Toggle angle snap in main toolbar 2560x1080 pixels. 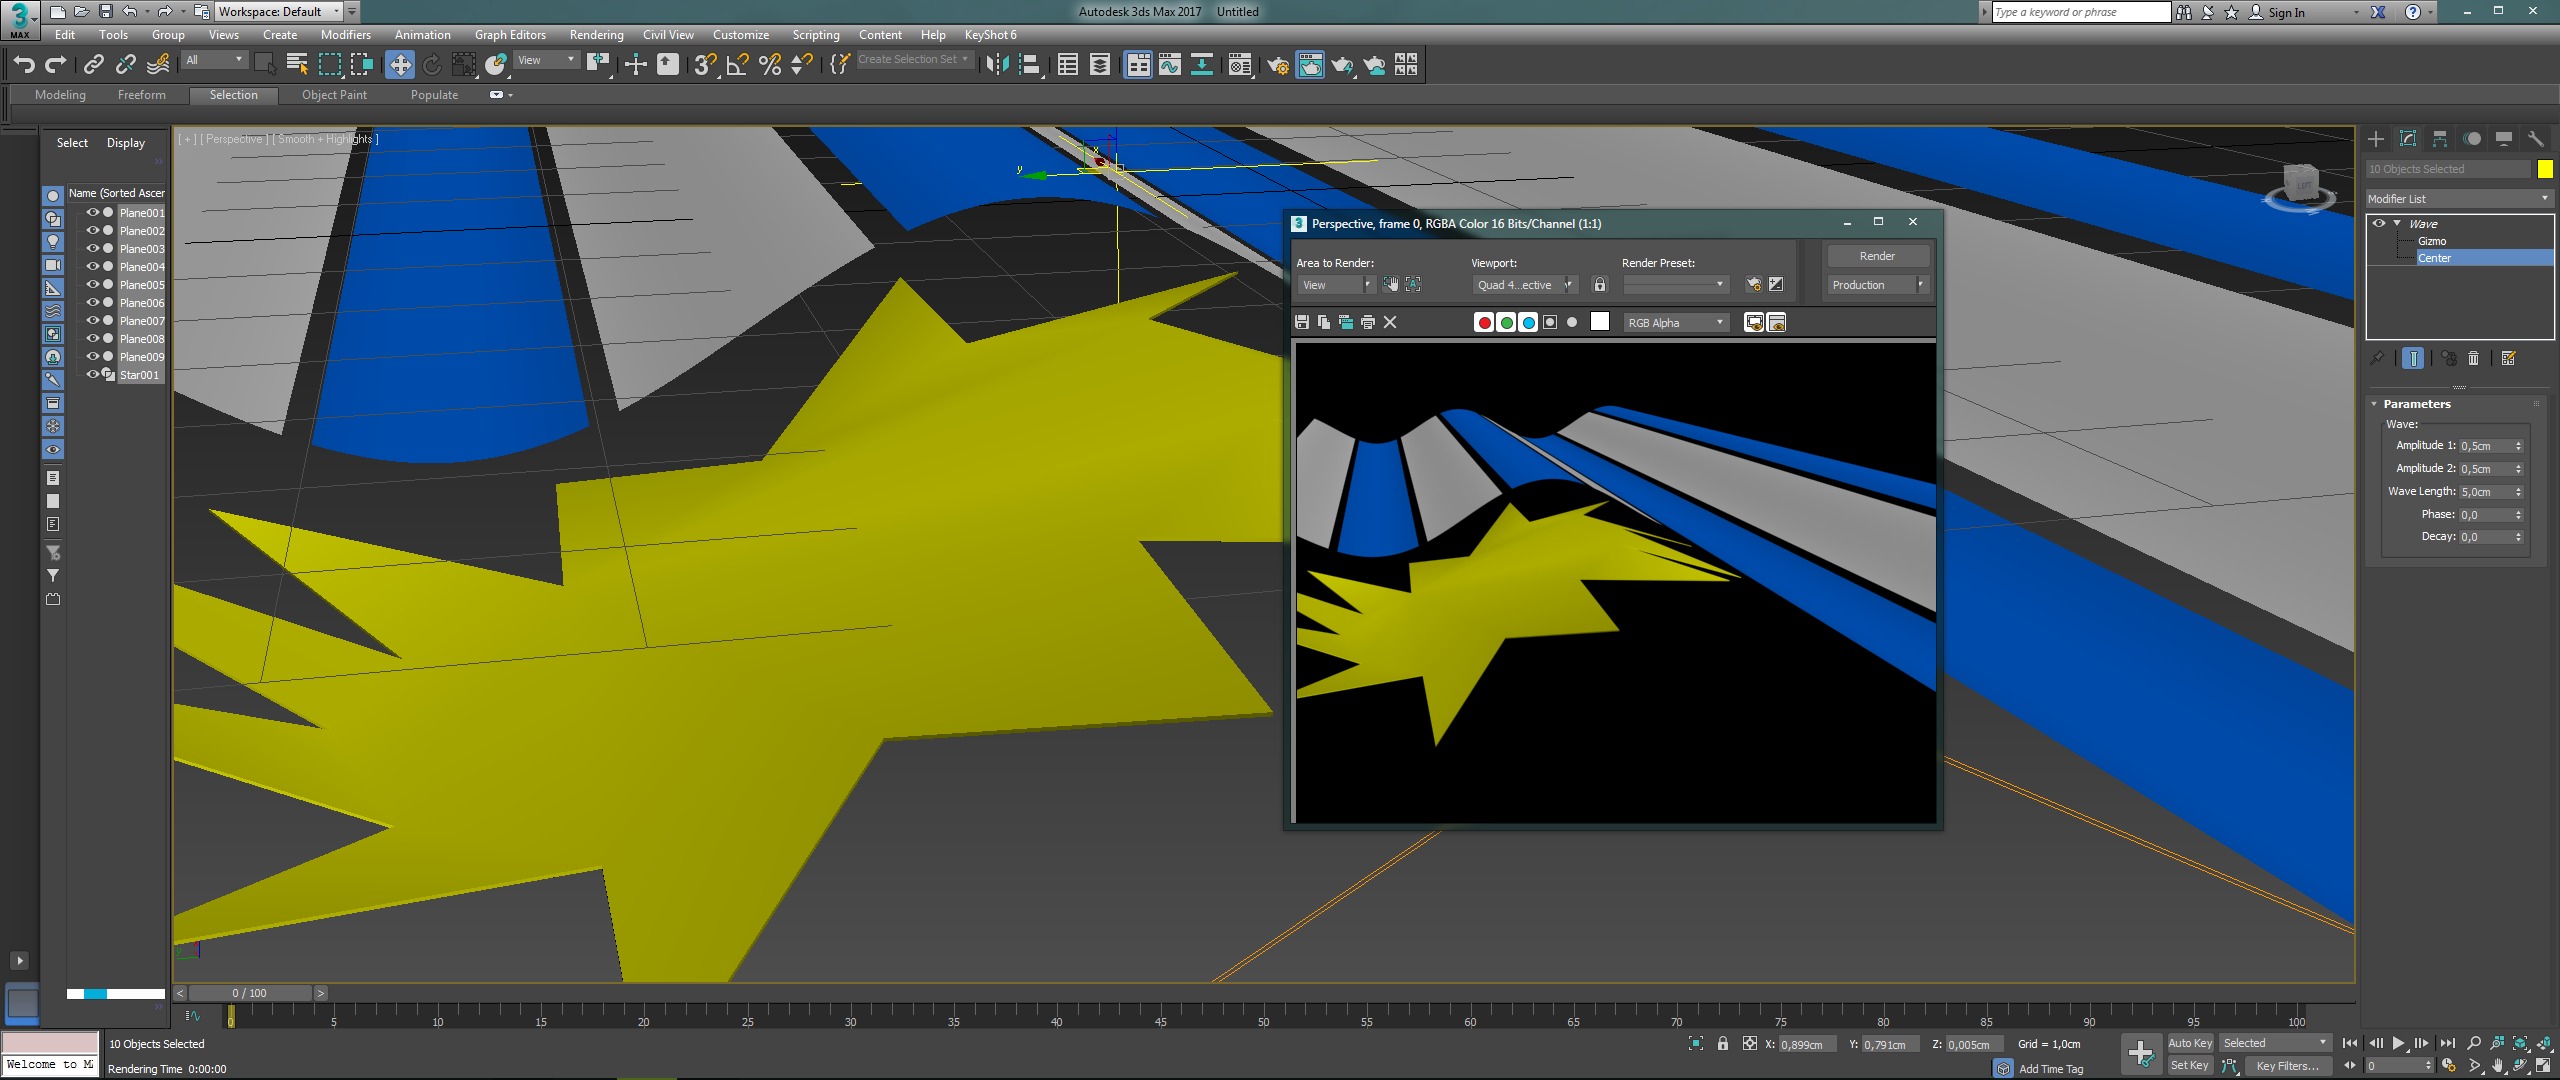pyautogui.click(x=738, y=65)
